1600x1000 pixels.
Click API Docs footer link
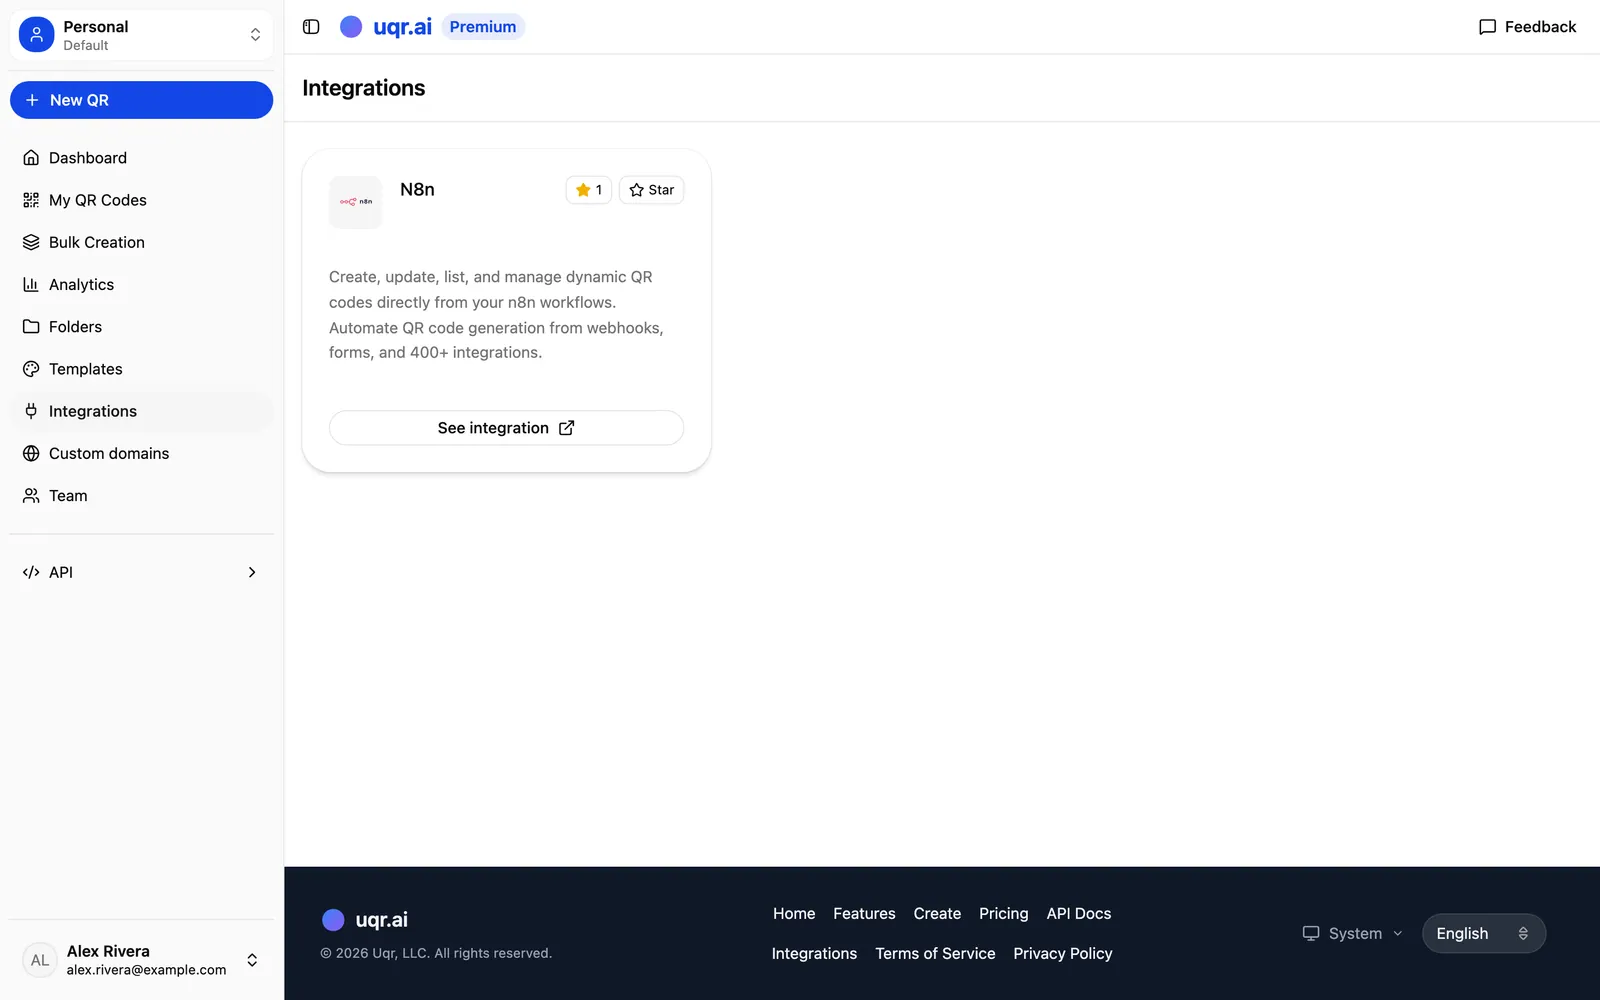point(1079,914)
